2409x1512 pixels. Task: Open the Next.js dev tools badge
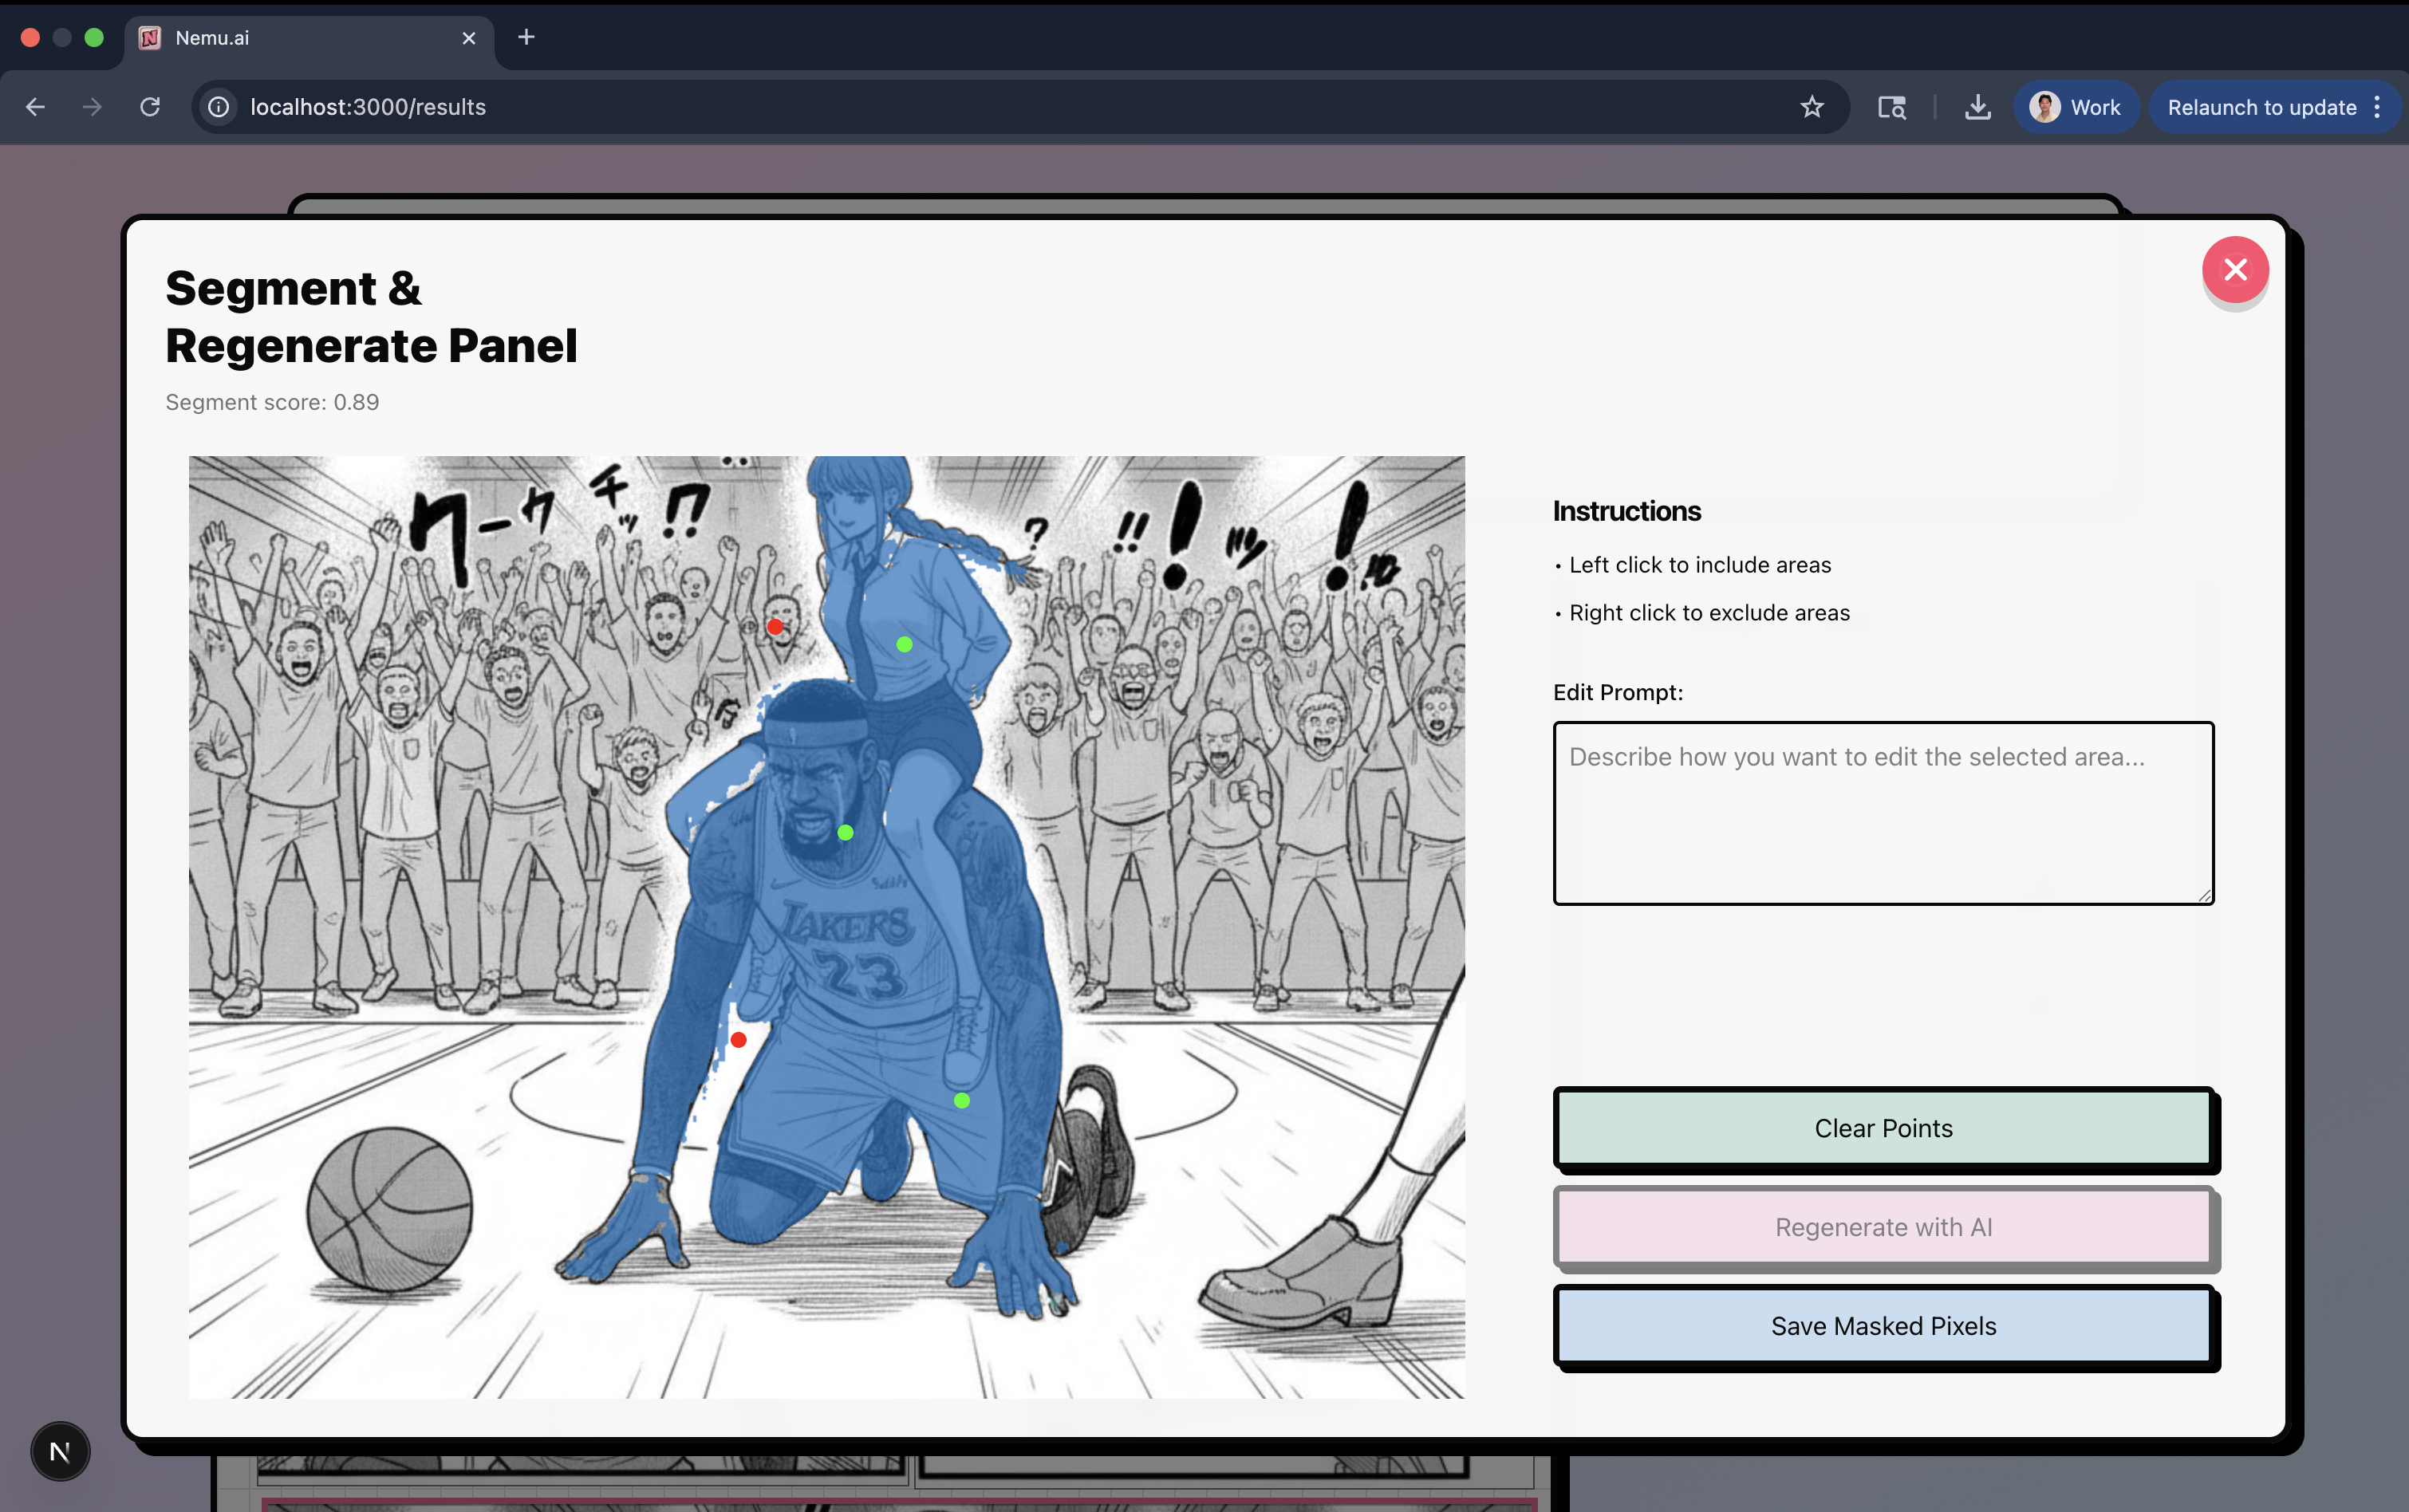coord(60,1451)
